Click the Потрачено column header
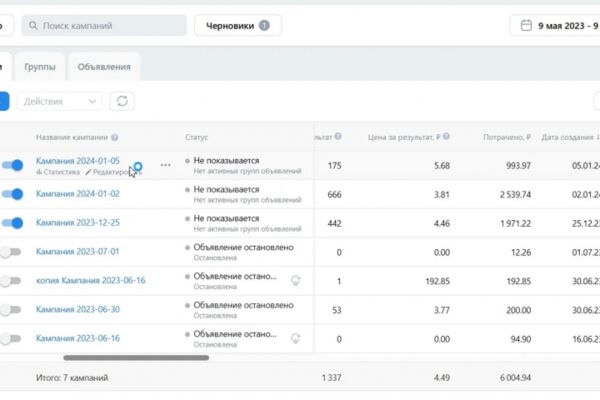600x400 pixels. [x=507, y=137]
